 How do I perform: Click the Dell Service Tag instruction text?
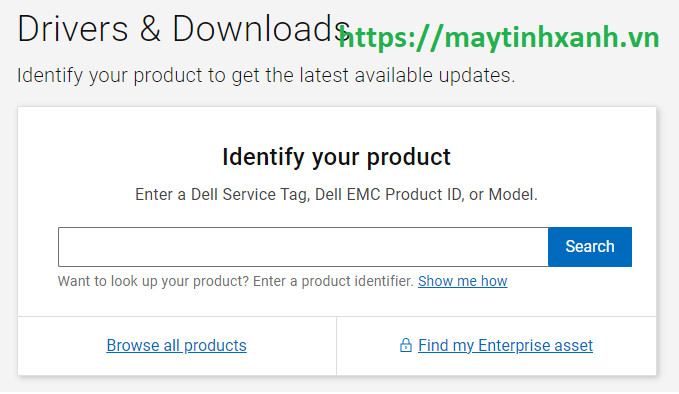coord(336,194)
